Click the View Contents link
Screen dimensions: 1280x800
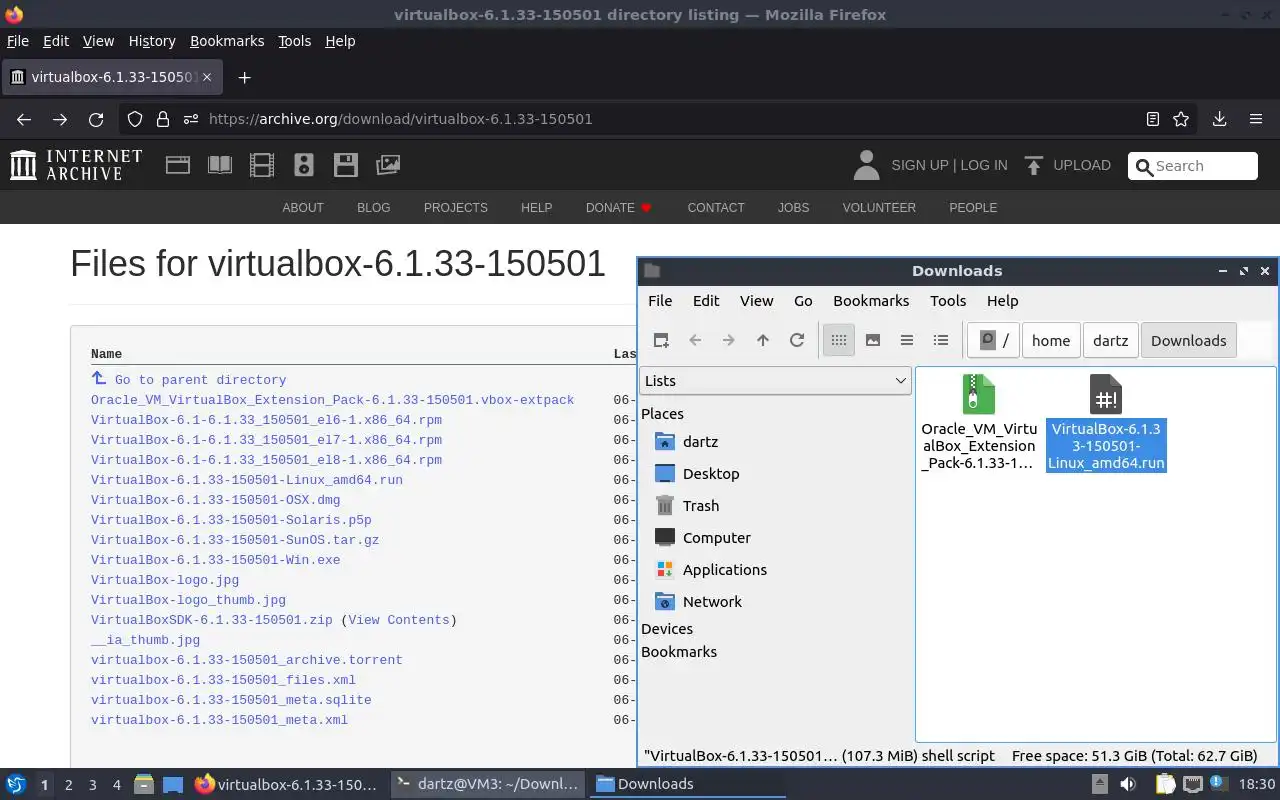pos(398,620)
